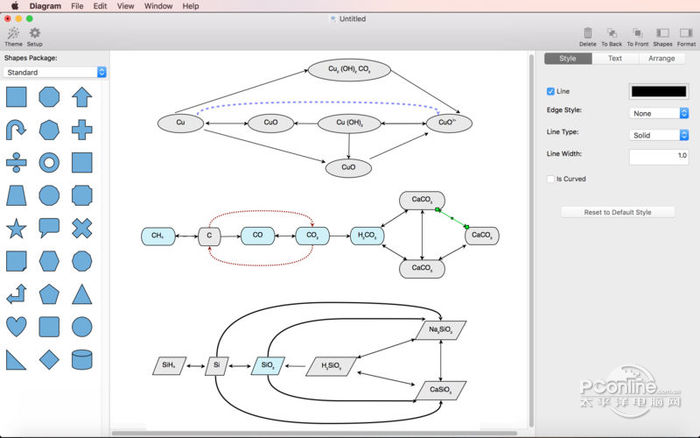This screenshot has height=438, width=700.
Task: Pick the up arrow shape
Action: click(82, 97)
